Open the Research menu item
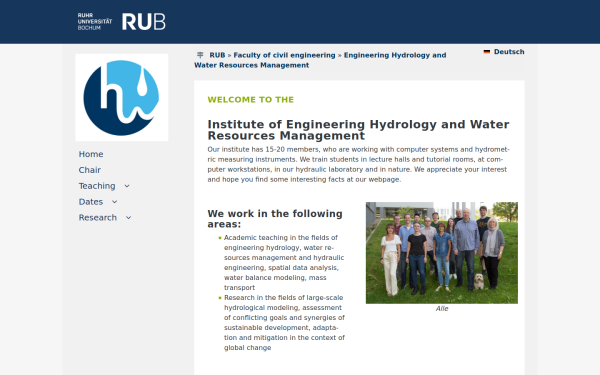This screenshot has width=600, height=375. click(x=98, y=218)
